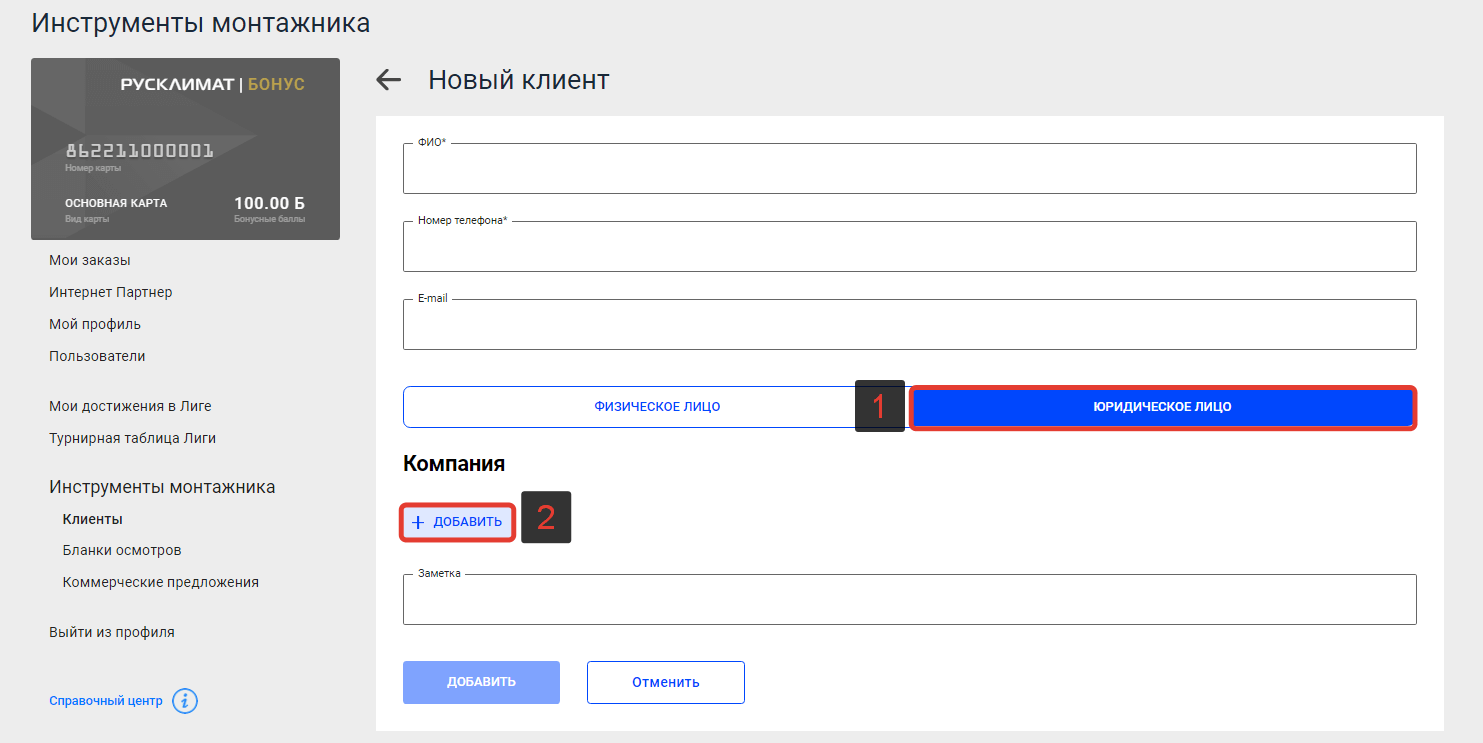Screen dimensions: 1483x743
Task: Click the 100.00 Б bonus balance
Action: click(x=269, y=203)
